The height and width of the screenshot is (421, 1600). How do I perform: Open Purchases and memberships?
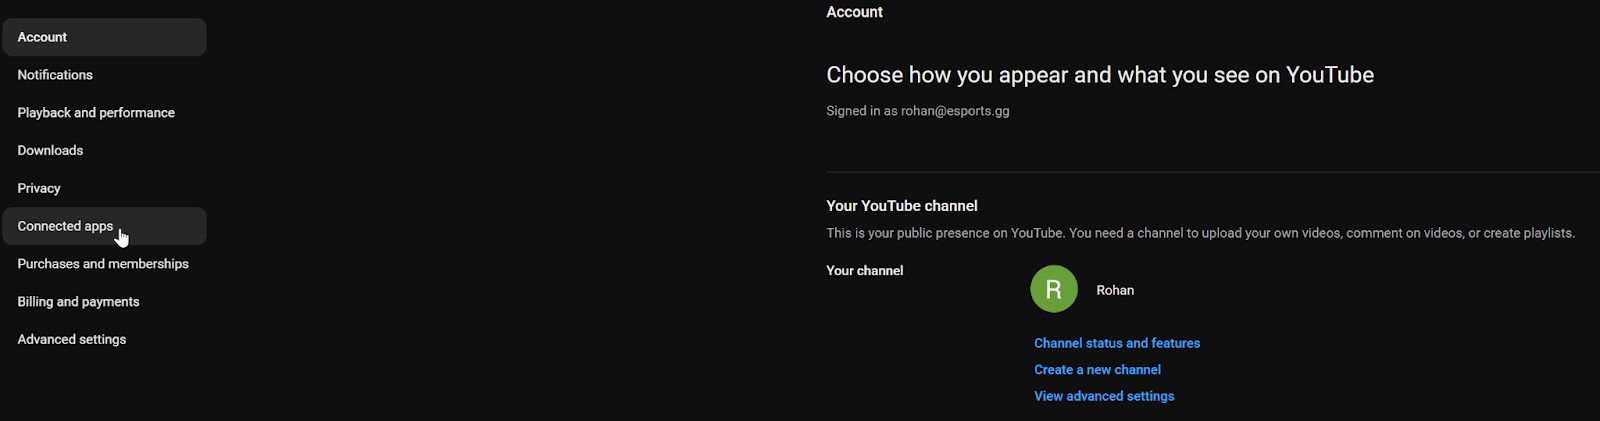pyautogui.click(x=103, y=264)
